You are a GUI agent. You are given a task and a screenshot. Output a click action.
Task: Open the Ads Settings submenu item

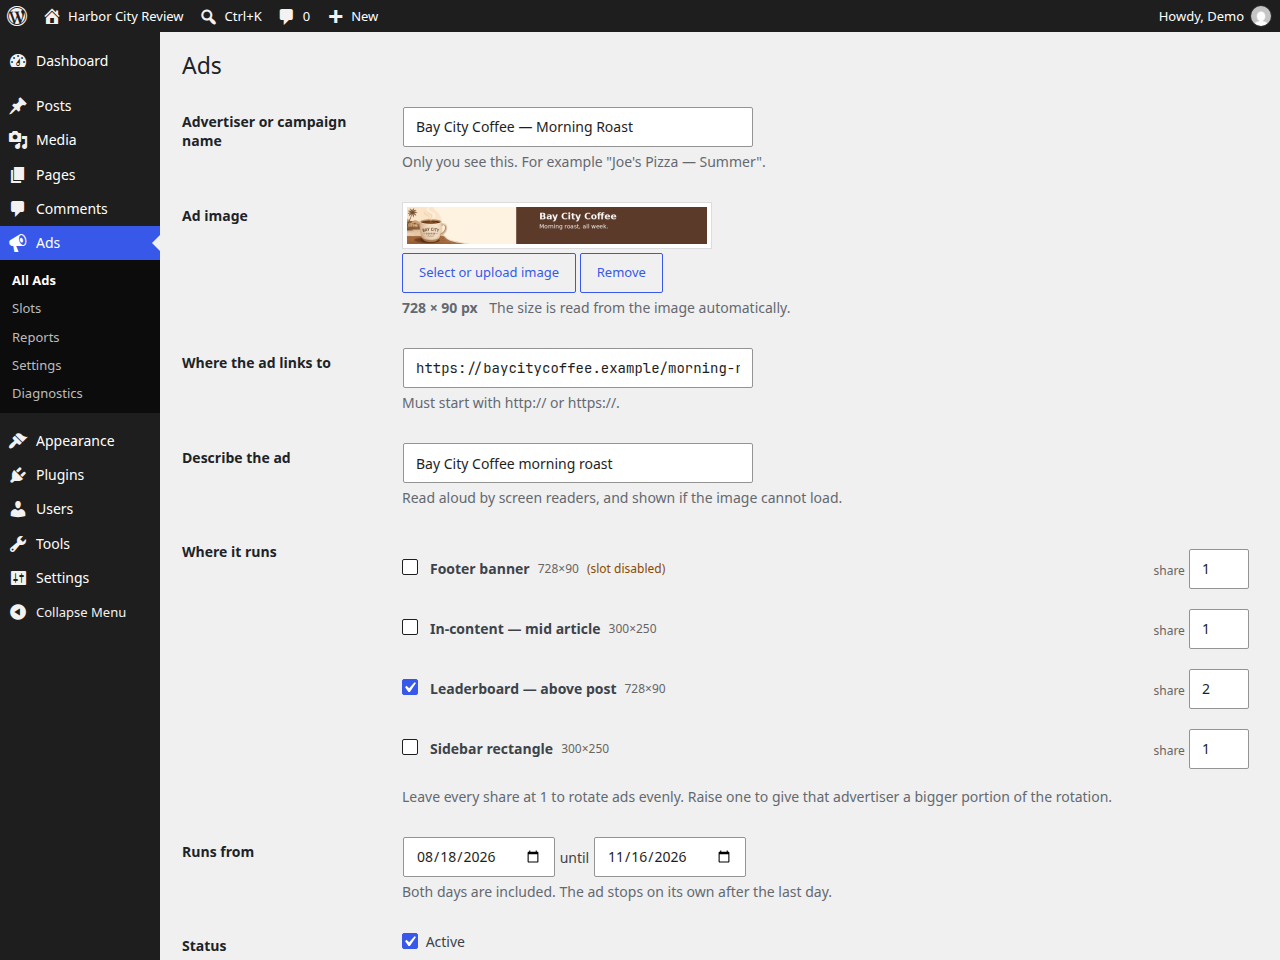80,366
